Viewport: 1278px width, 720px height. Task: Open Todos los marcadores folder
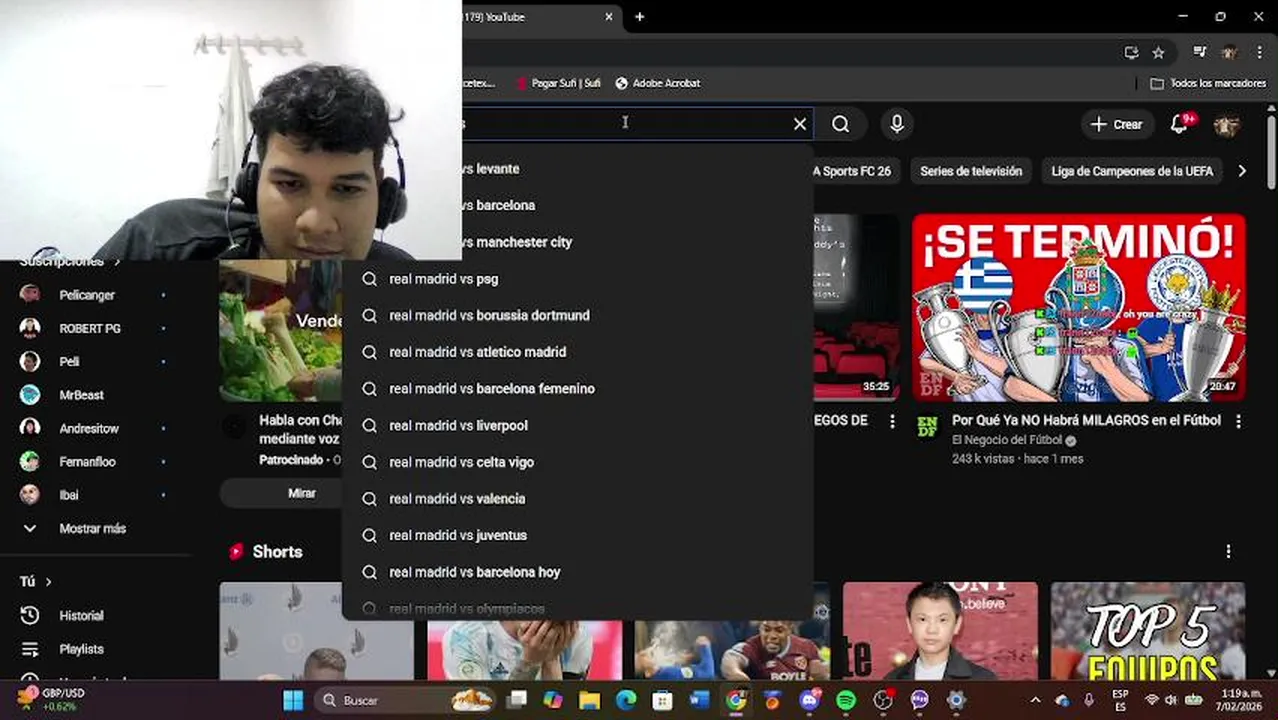tap(1208, 84)
